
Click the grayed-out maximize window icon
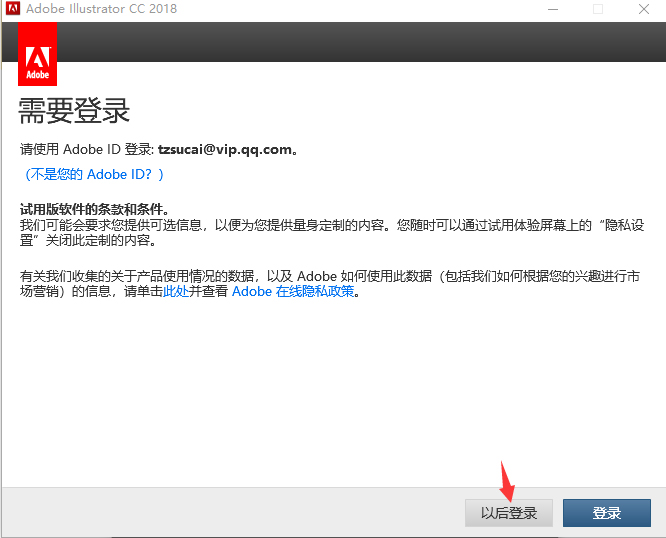click(598, 9)
